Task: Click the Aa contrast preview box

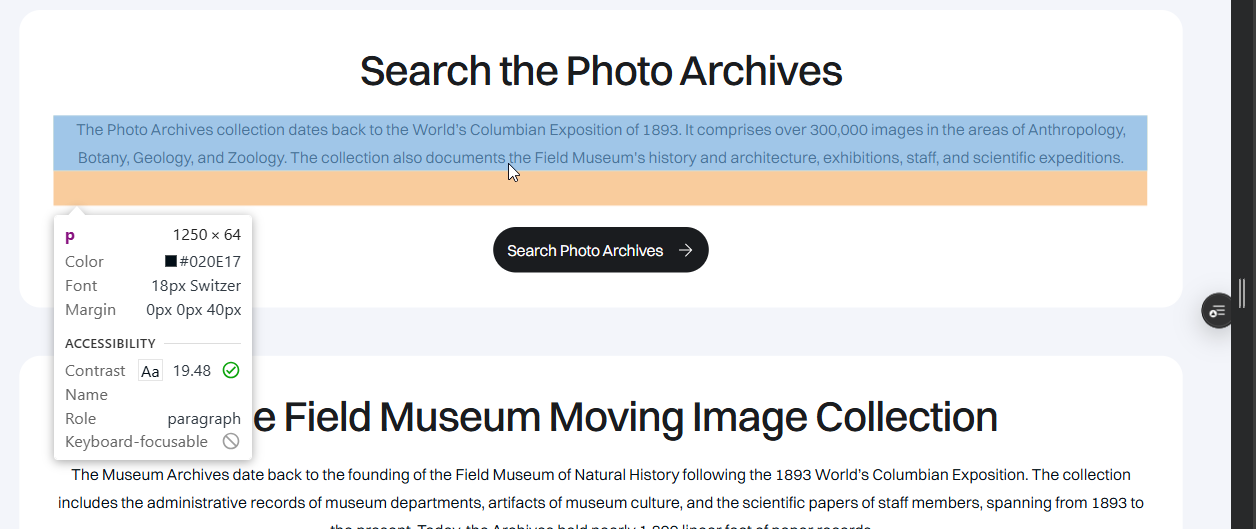Action: point(150,371)
